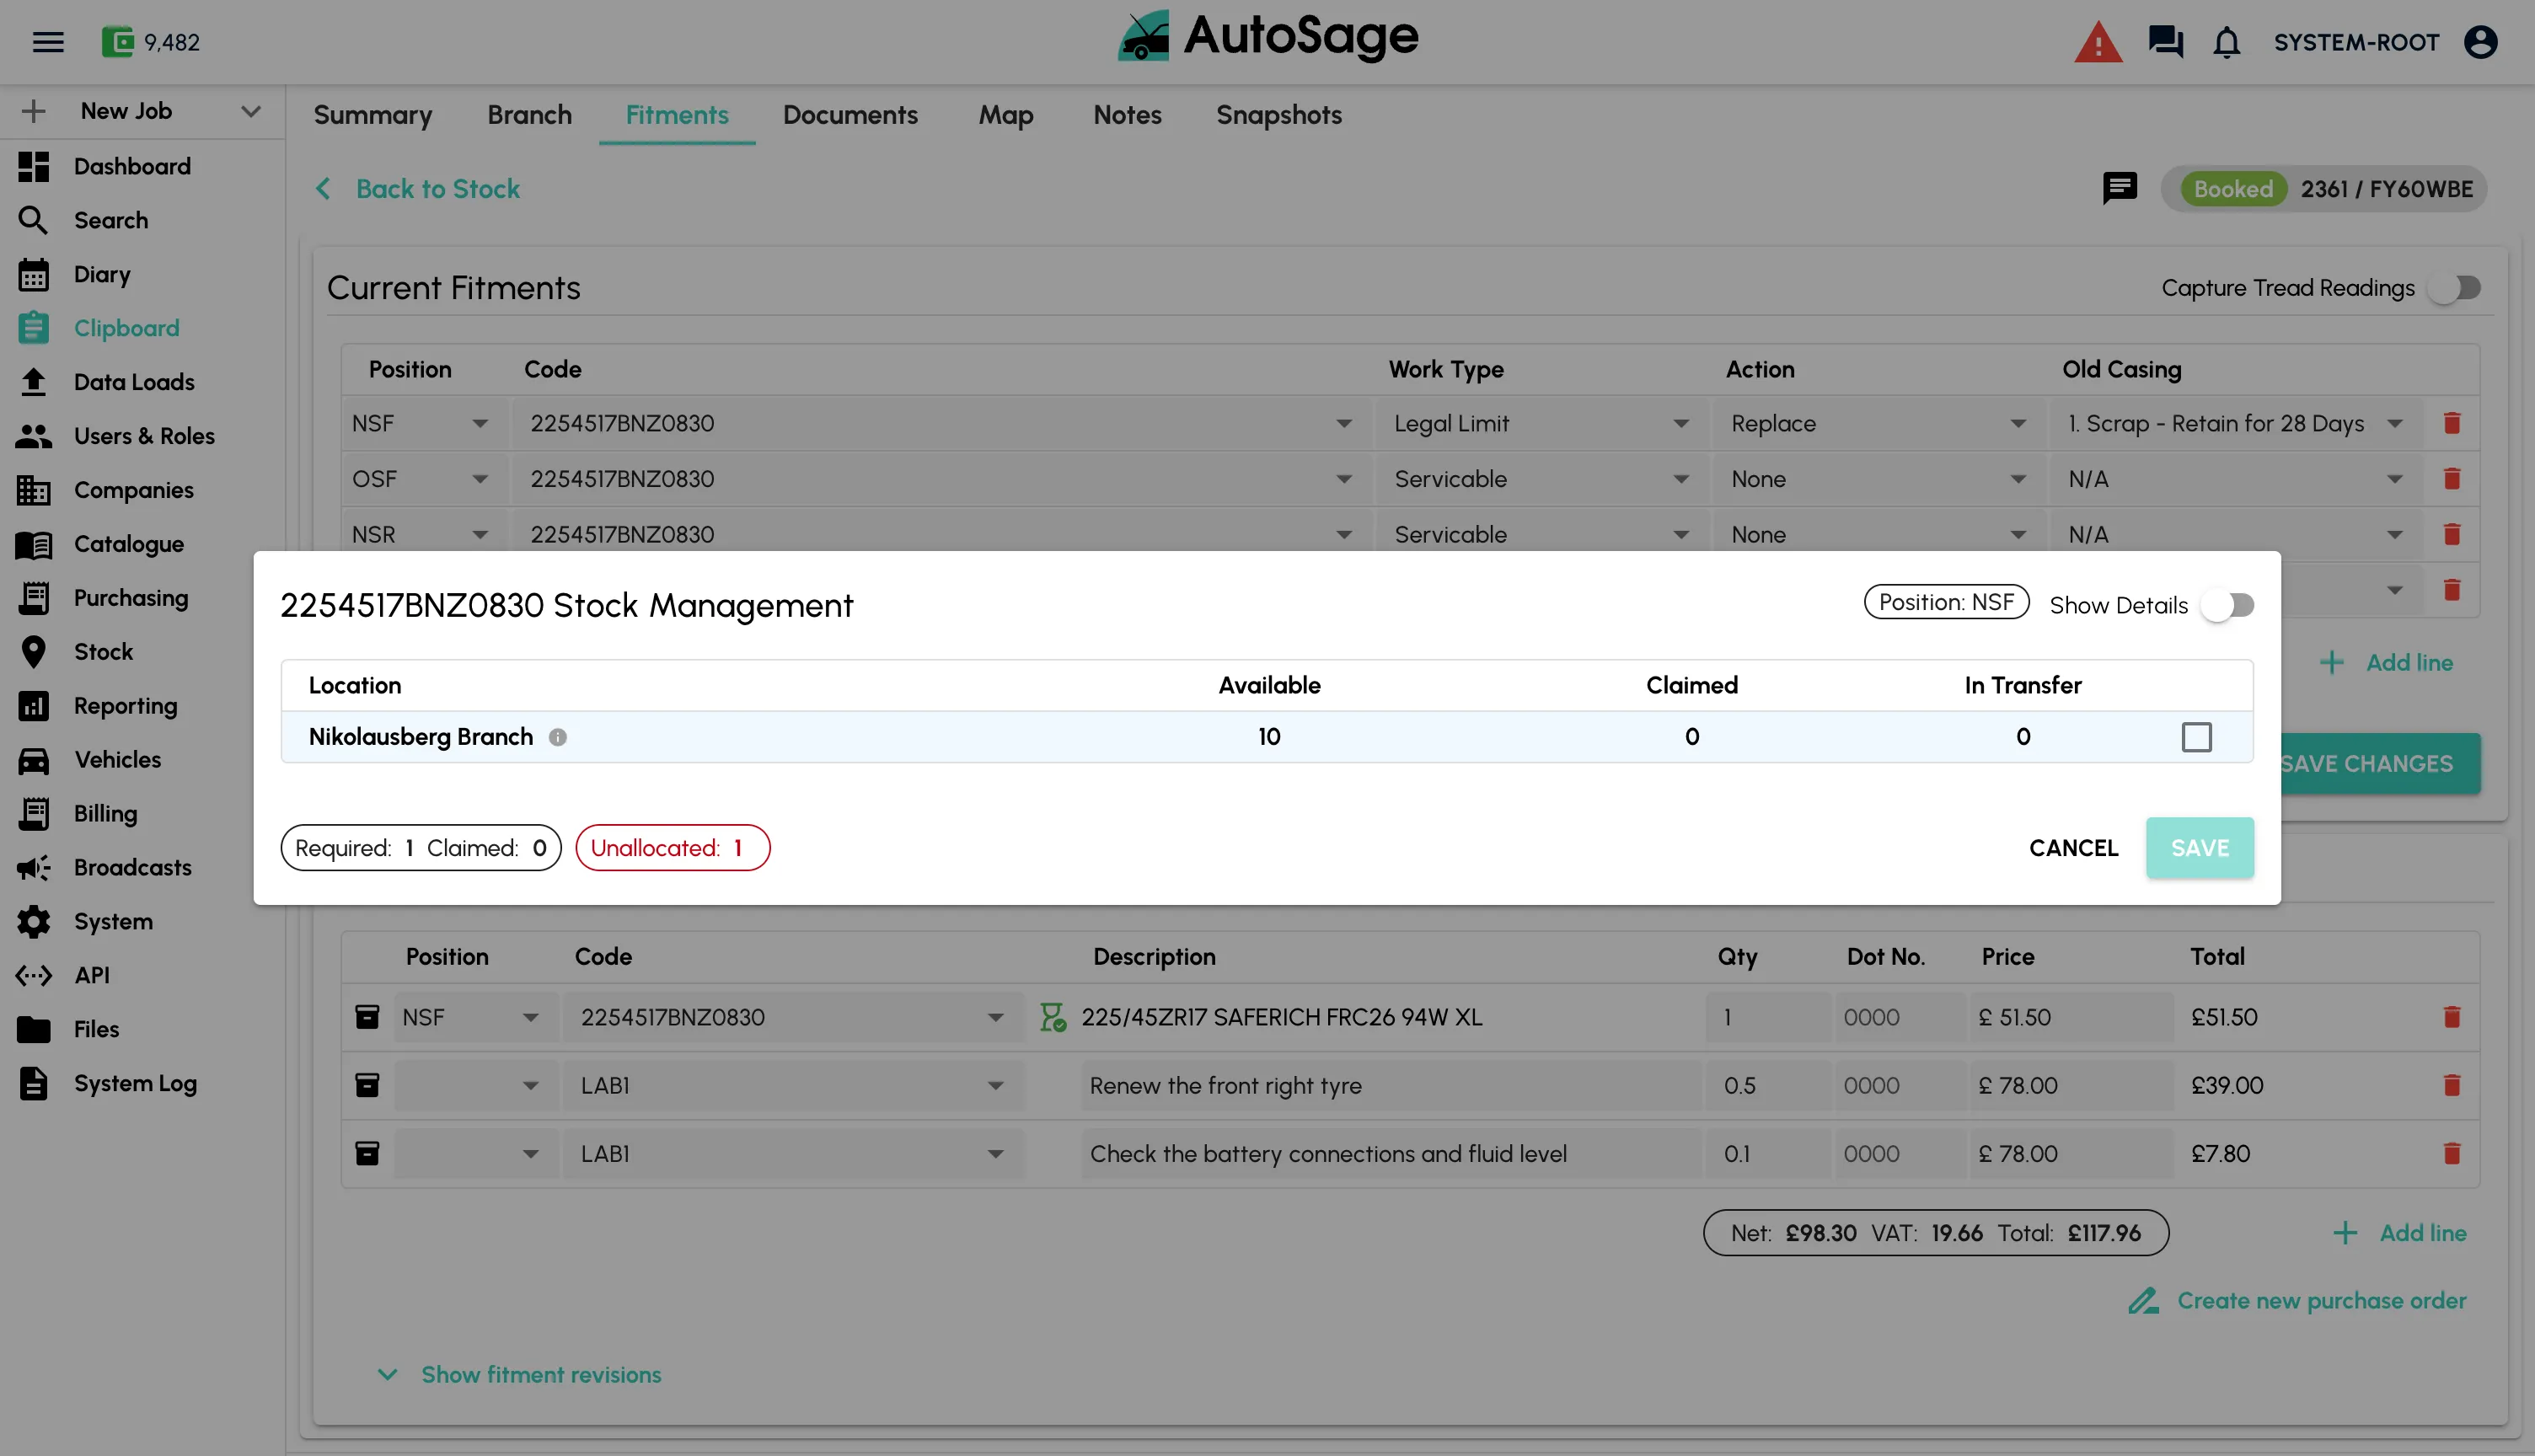Open 2254517BNZ0830 code dropdown in line items

click(793, 1017)
